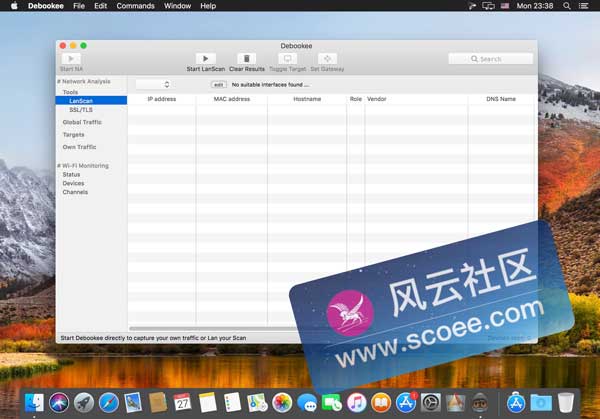The width and height of the screenshot is (600, 419).
Task: Click the Set Gateway toolbar icon
Action: 327,59
